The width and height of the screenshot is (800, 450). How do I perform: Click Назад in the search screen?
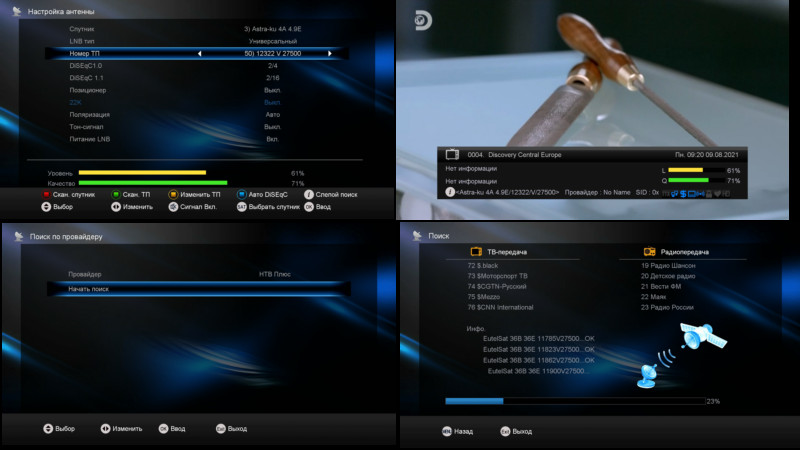458,431
